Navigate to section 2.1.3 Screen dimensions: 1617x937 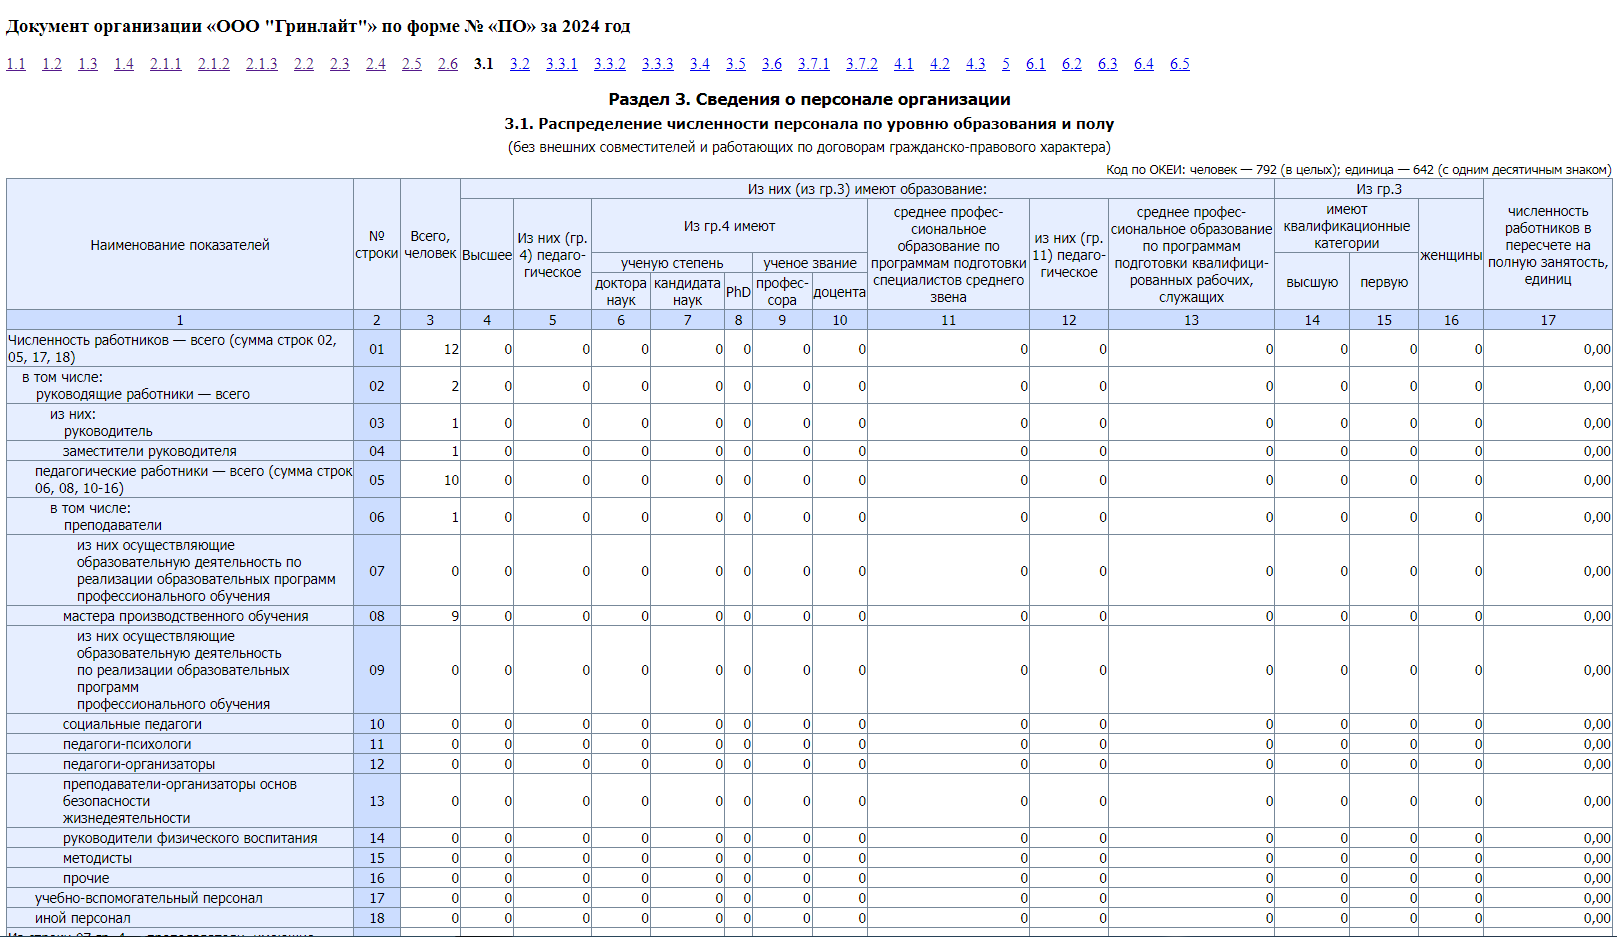[262, 64]
